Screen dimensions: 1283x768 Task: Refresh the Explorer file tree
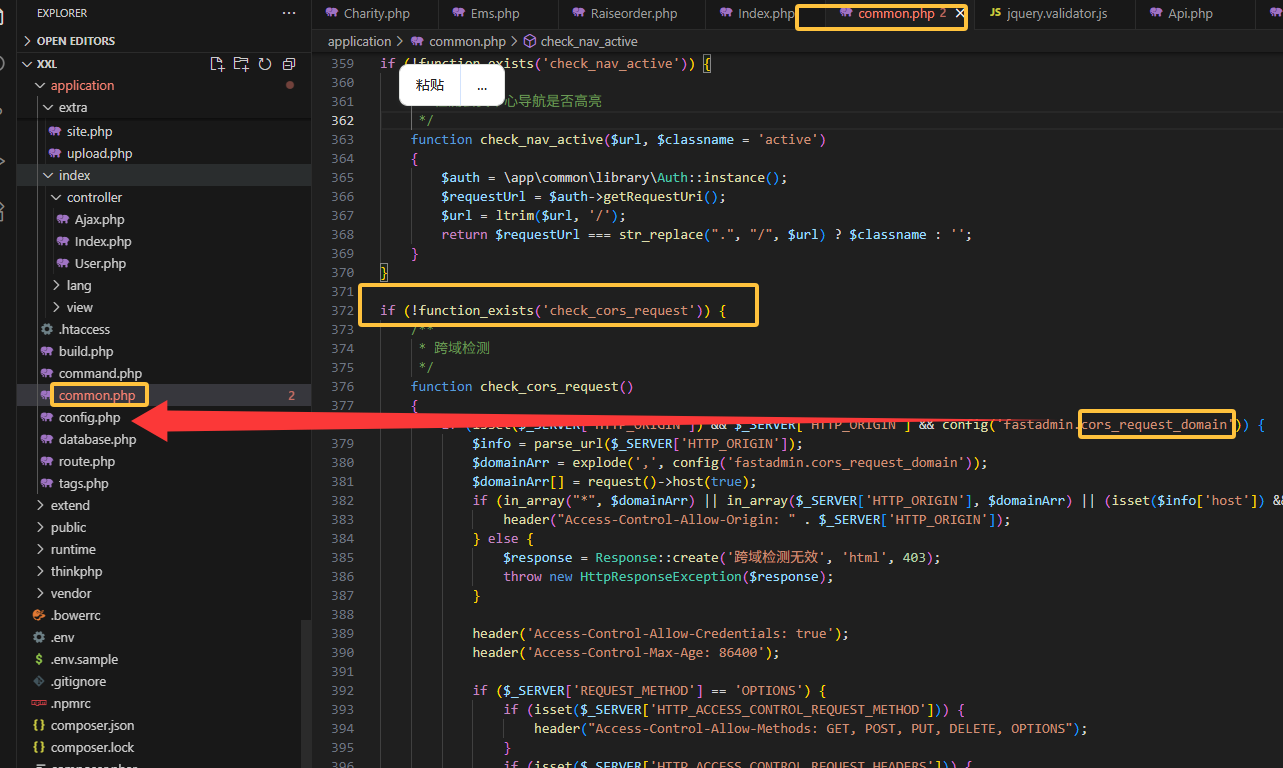(265, 64)
